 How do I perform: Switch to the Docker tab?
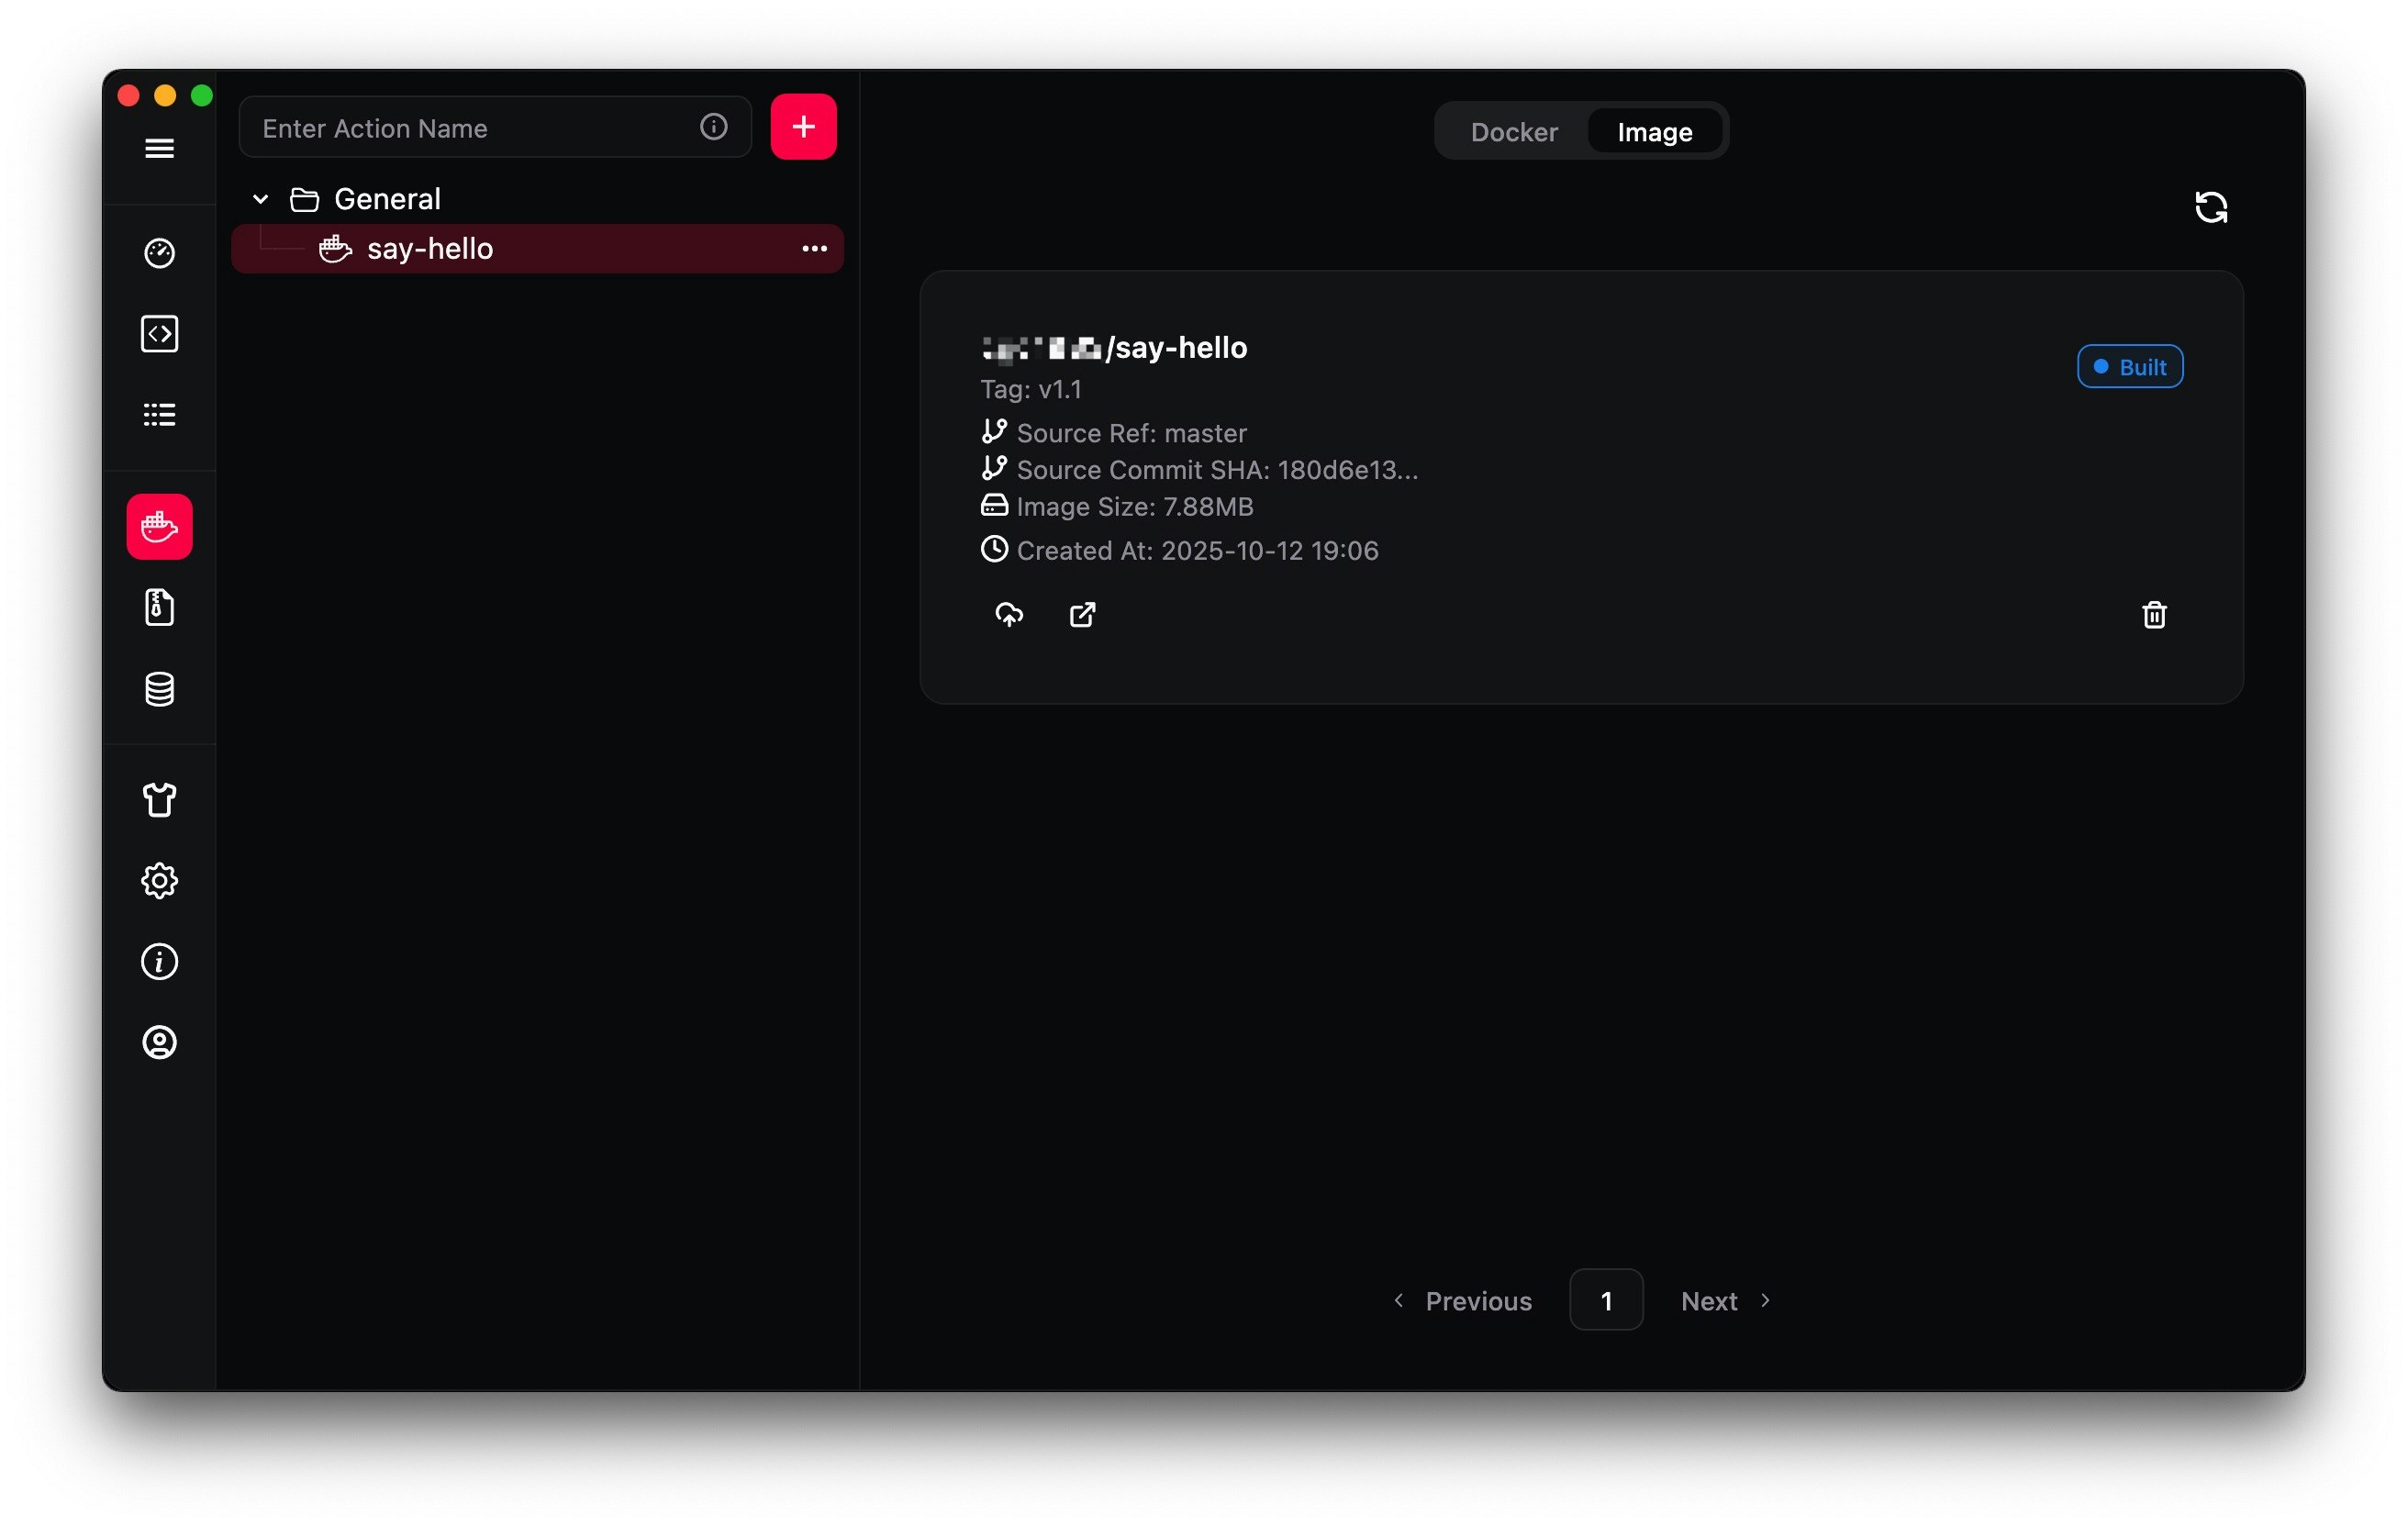[x=1513, y=131]
